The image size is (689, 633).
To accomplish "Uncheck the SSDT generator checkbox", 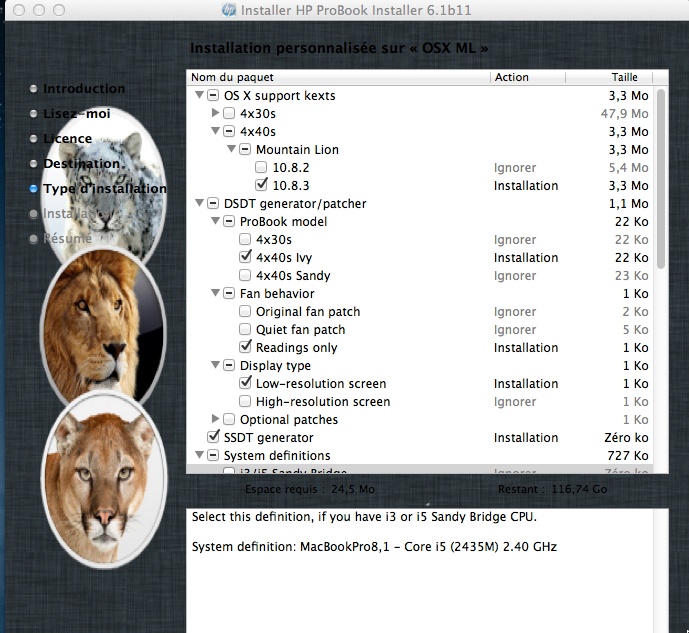I will [x=213, y=437].
